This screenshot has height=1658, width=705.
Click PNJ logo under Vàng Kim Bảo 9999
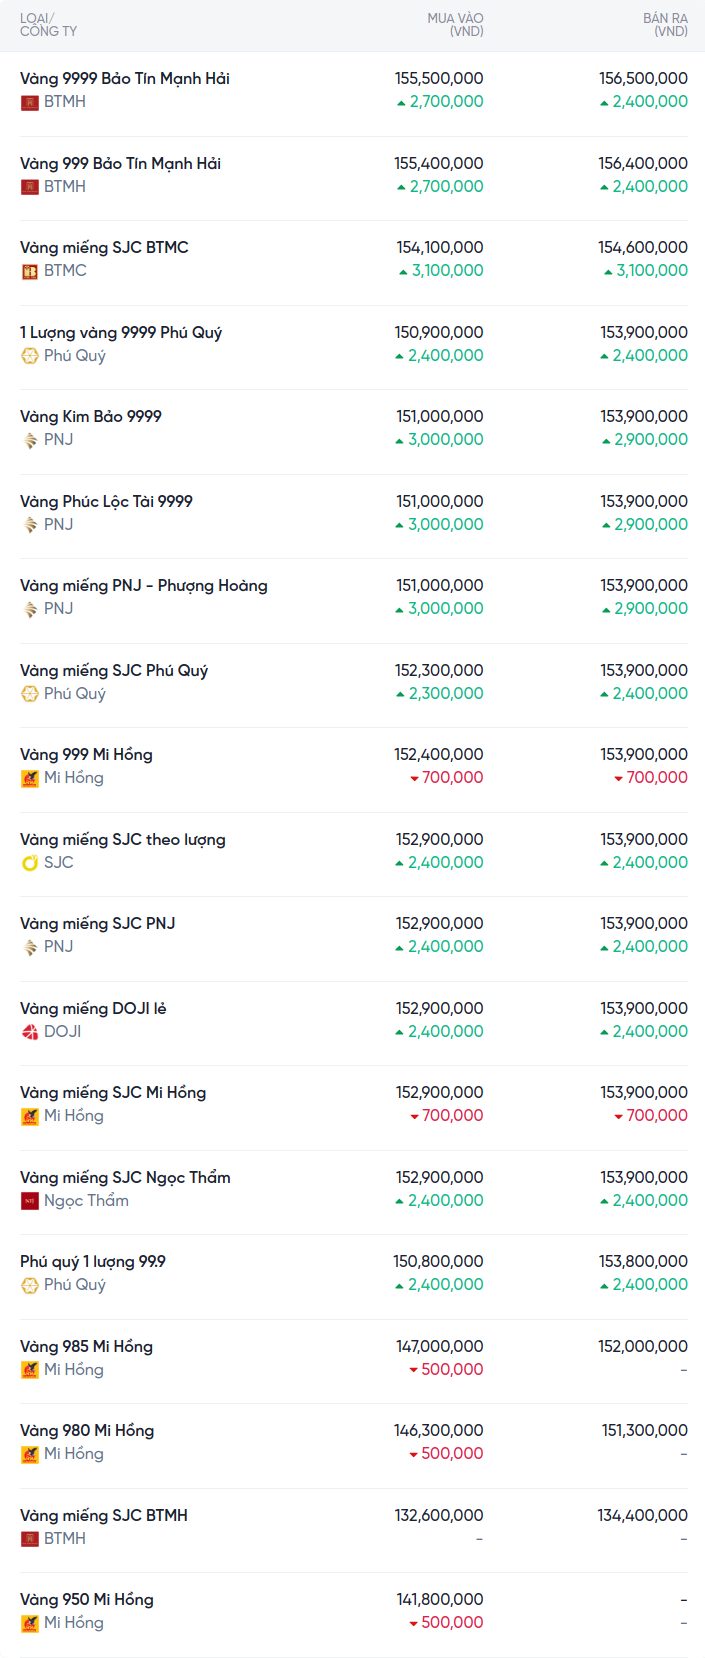pos(30,440)
